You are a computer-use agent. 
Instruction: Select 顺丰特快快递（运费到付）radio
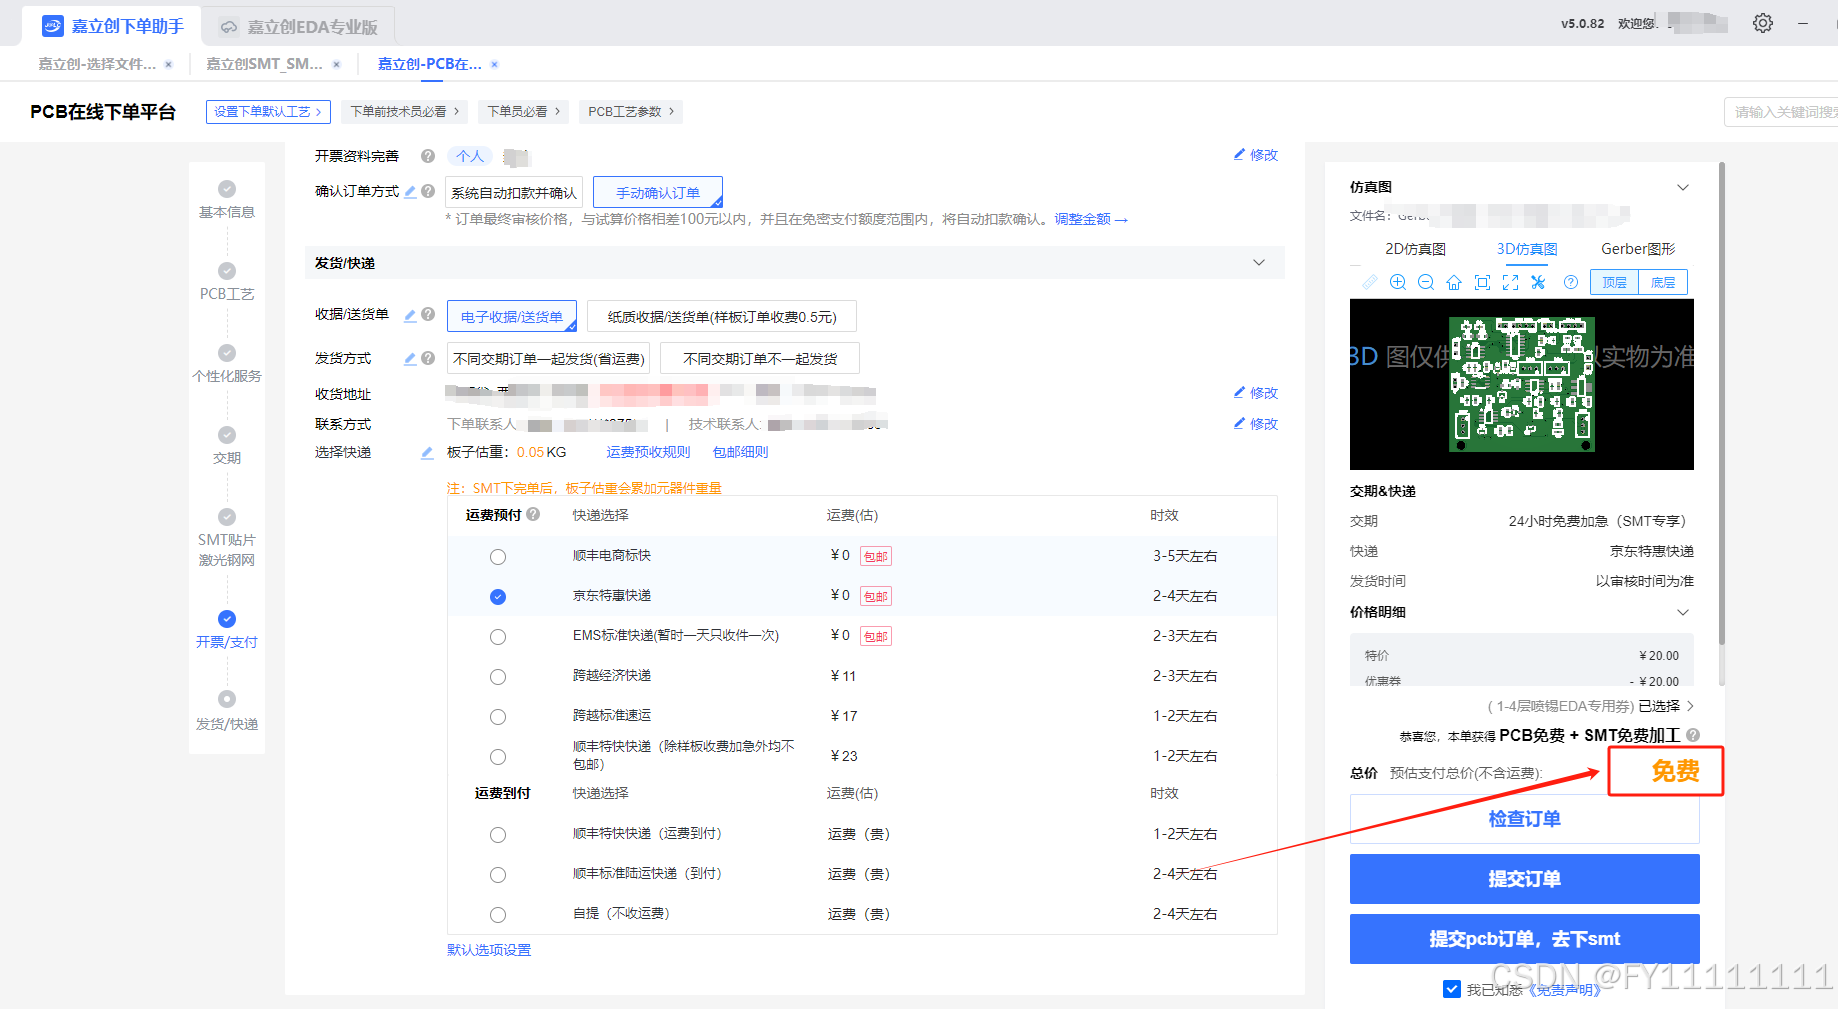pos(498,835)
